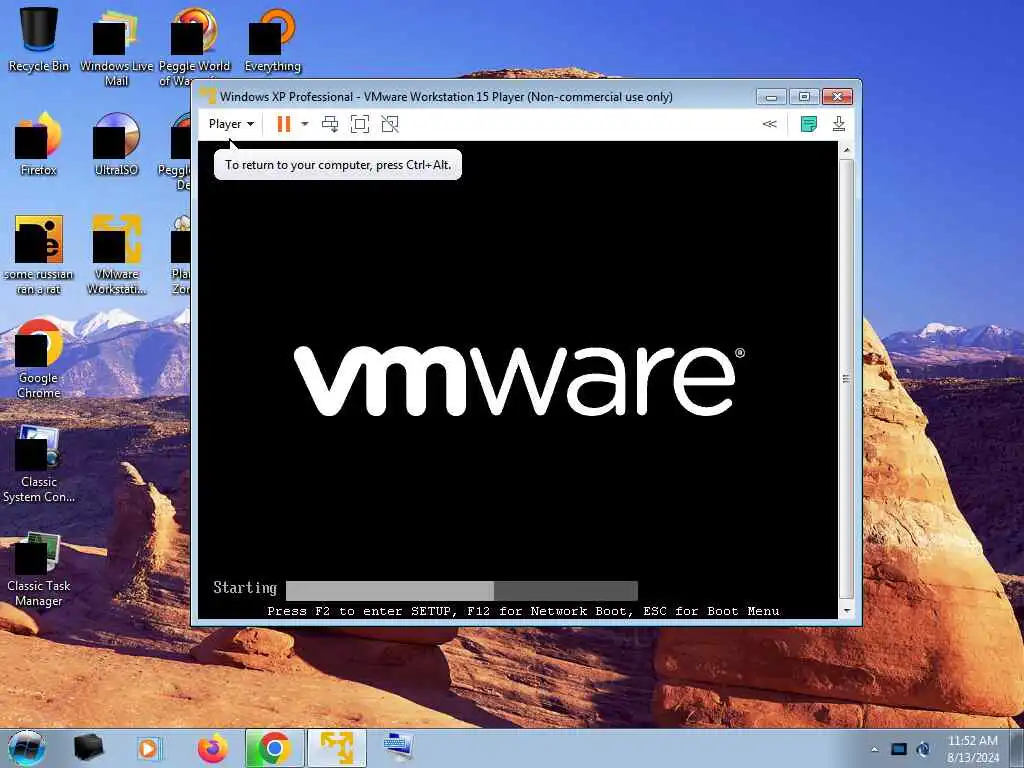Click the 'To return to your computer' tooltip

point(338,165)
